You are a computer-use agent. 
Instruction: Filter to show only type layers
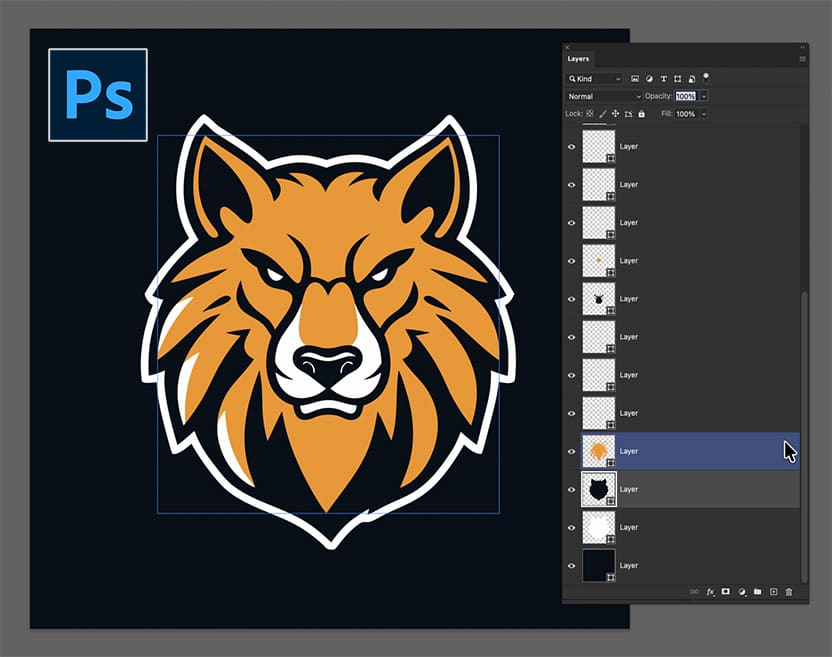663,78
